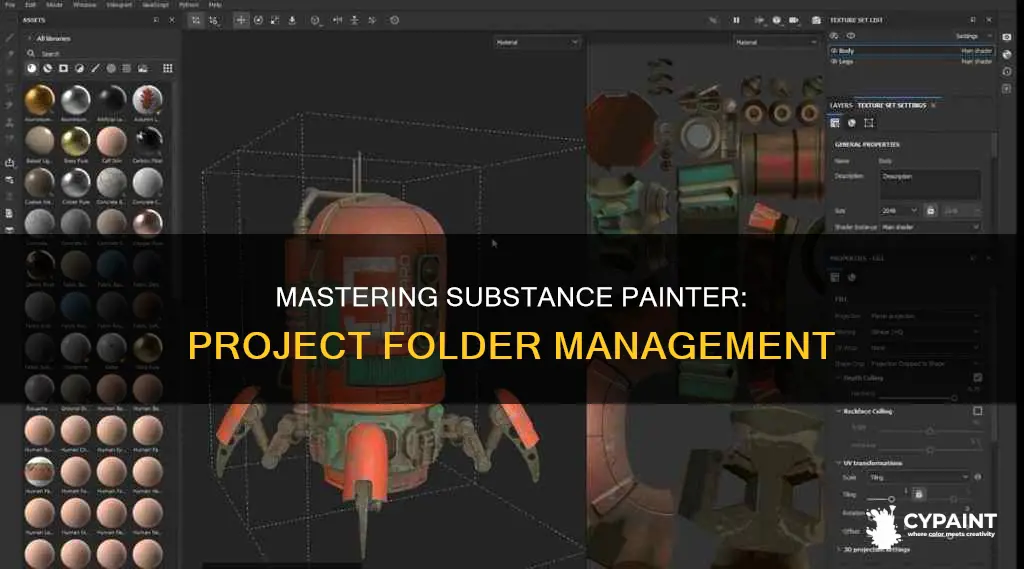This screenshot has height=569, width=1024.
Task: Toggle the Tiling lock icon
Action: tap(919, 494)
